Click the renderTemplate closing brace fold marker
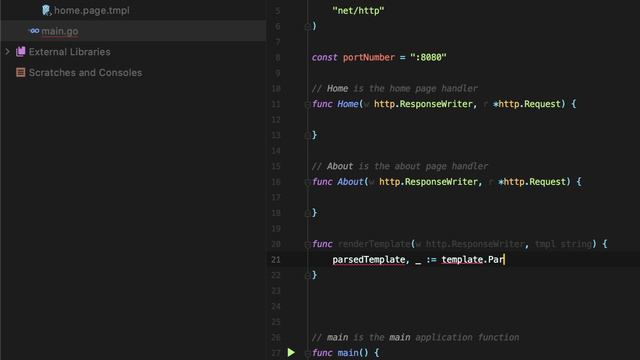Screen dimensions: 640x360 pos(307,276)
